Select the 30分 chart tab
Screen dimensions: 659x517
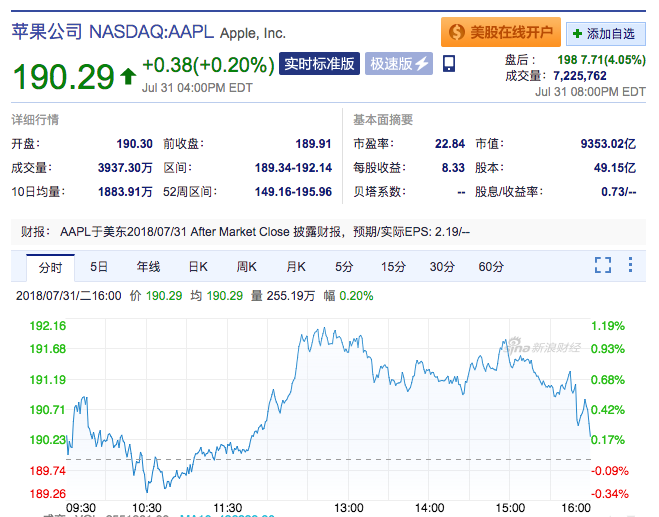click(442, 266)
